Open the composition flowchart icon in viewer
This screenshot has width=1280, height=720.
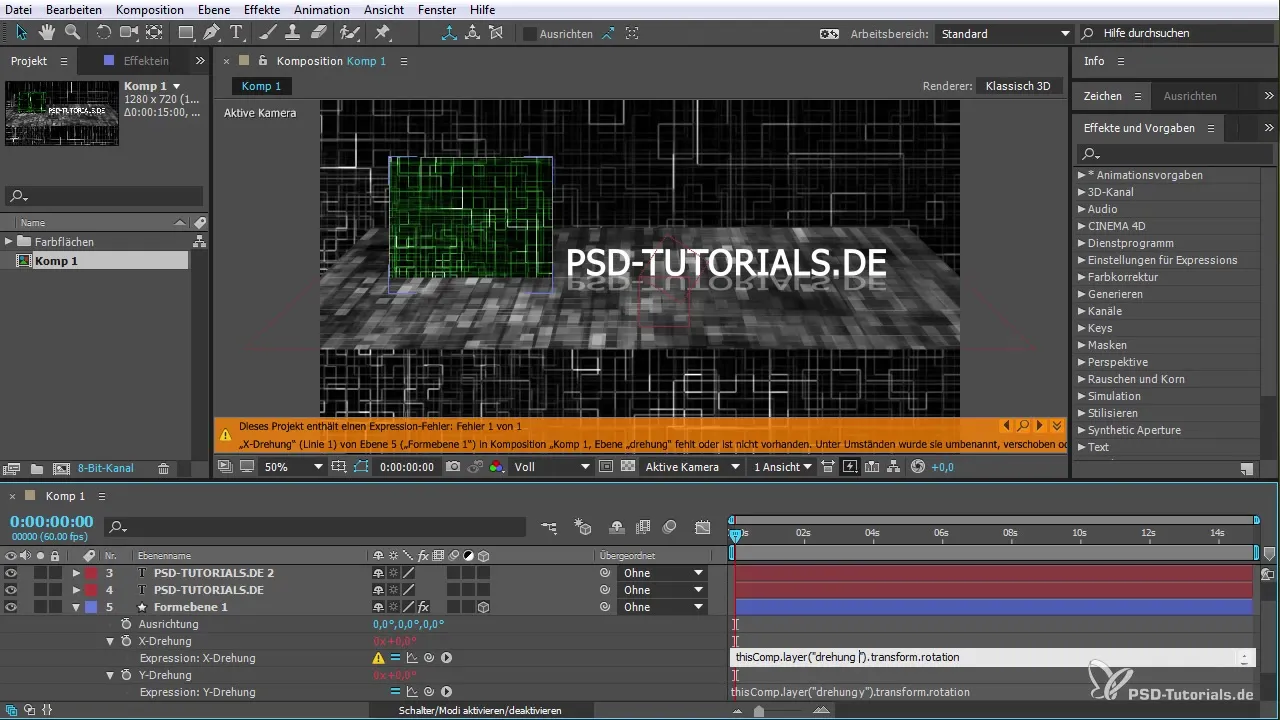click(x=895, y=467)
